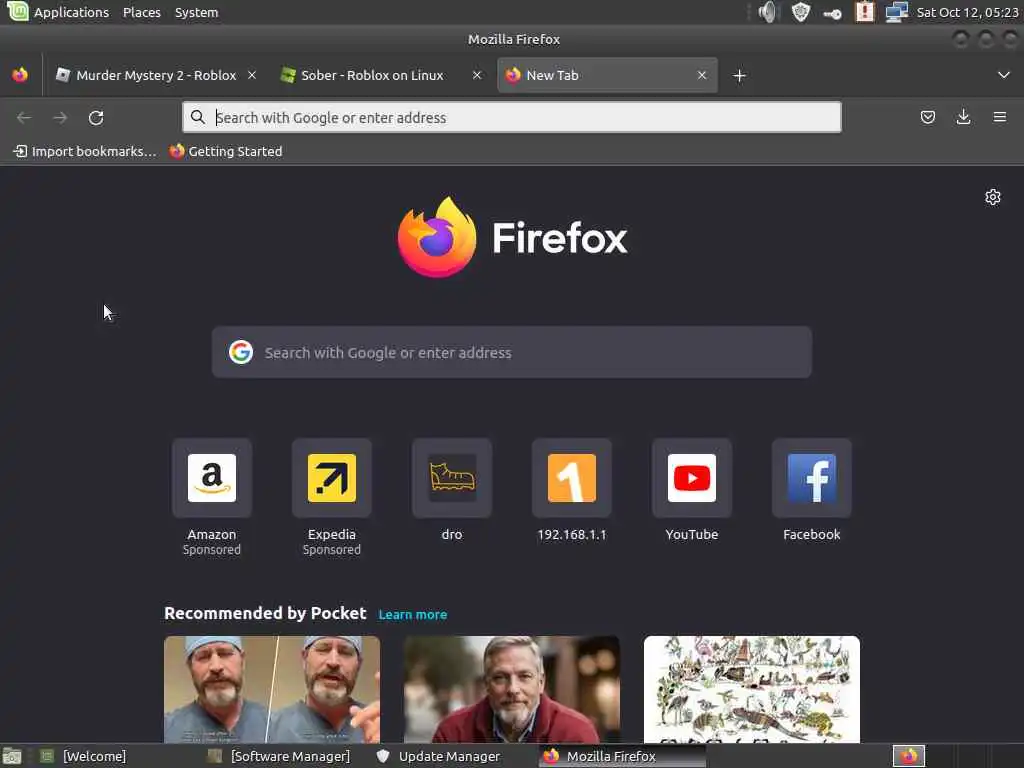Open the Pocket story with surgeon photos
Viewport: 1024px width, 768px height.
pyautogui.click(x=272, y=689)
